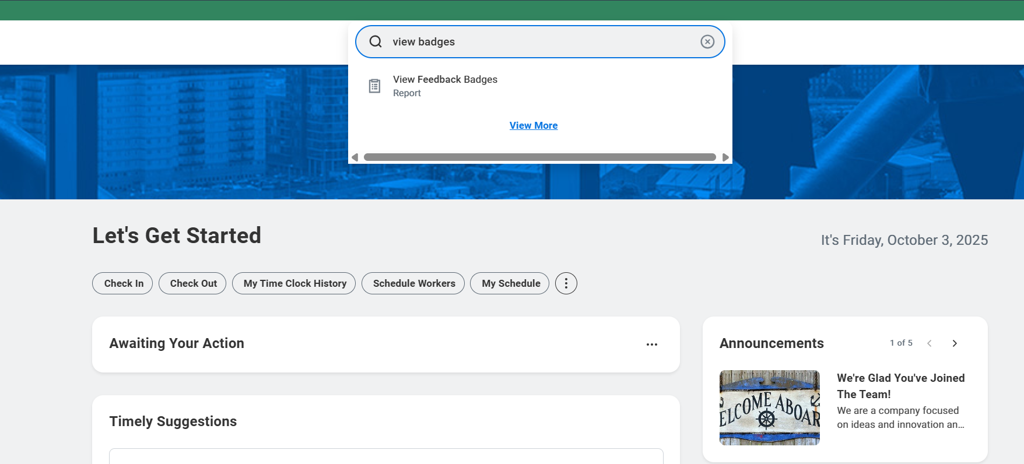Click into the search field containing "view badges"

tap(540, 42)
